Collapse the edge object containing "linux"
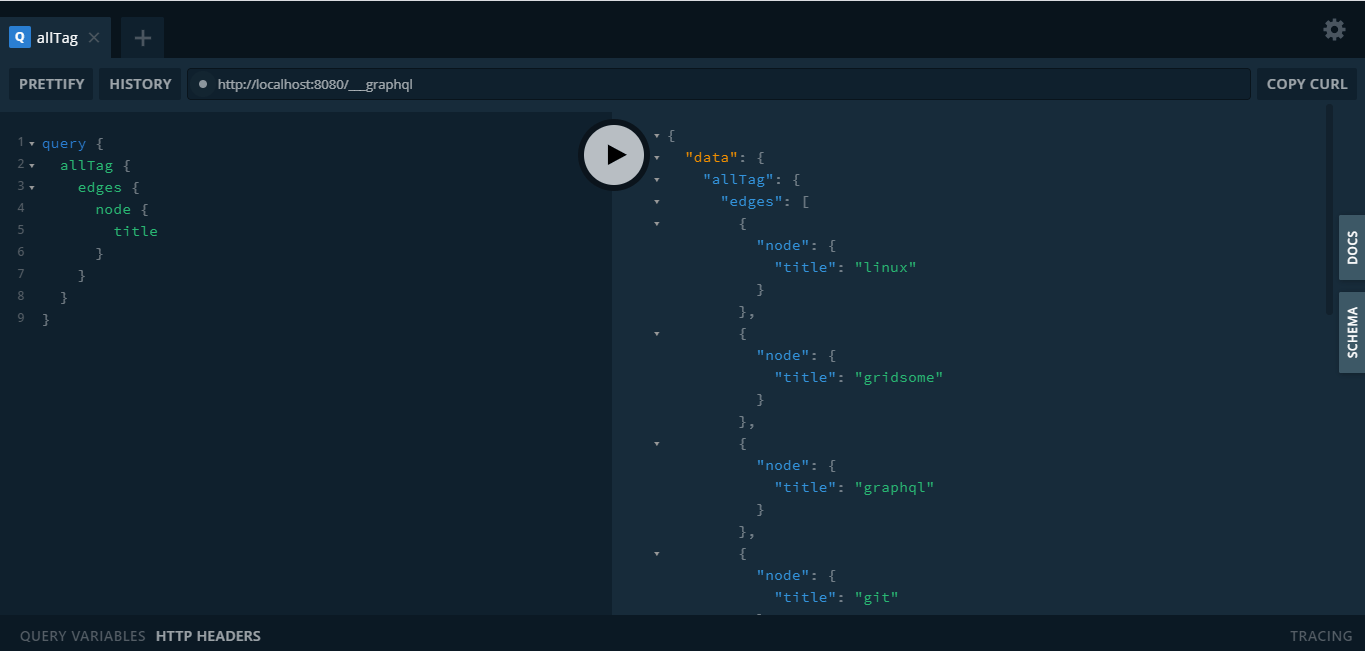The image size is (1365, 651). coord(657,224)
